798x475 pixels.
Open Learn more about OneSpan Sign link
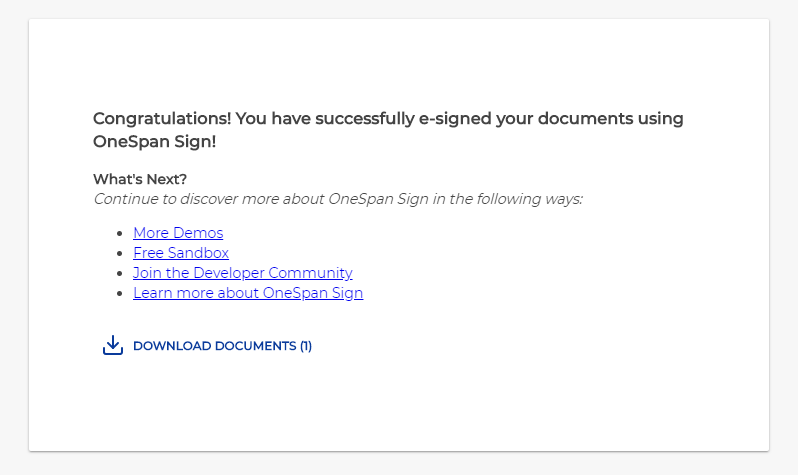point(248,293)
